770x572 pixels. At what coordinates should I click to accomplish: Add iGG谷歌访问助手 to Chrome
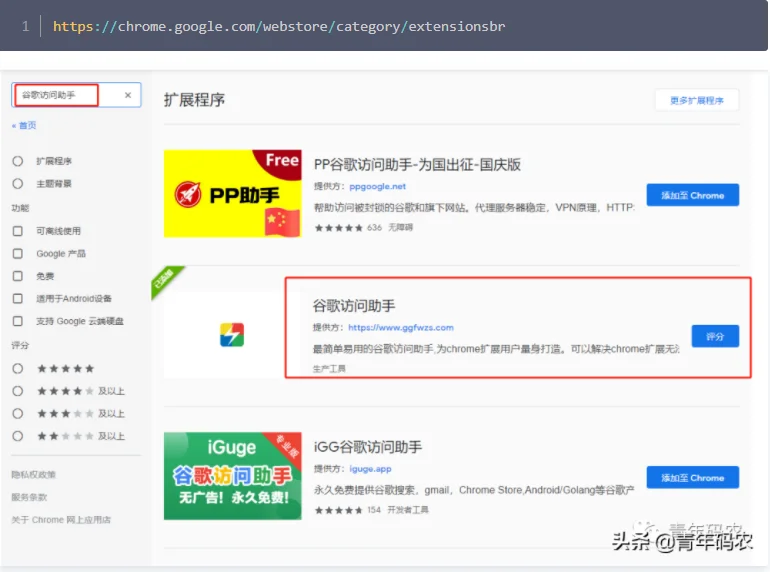pyautogui.click(x=692, y=478)
